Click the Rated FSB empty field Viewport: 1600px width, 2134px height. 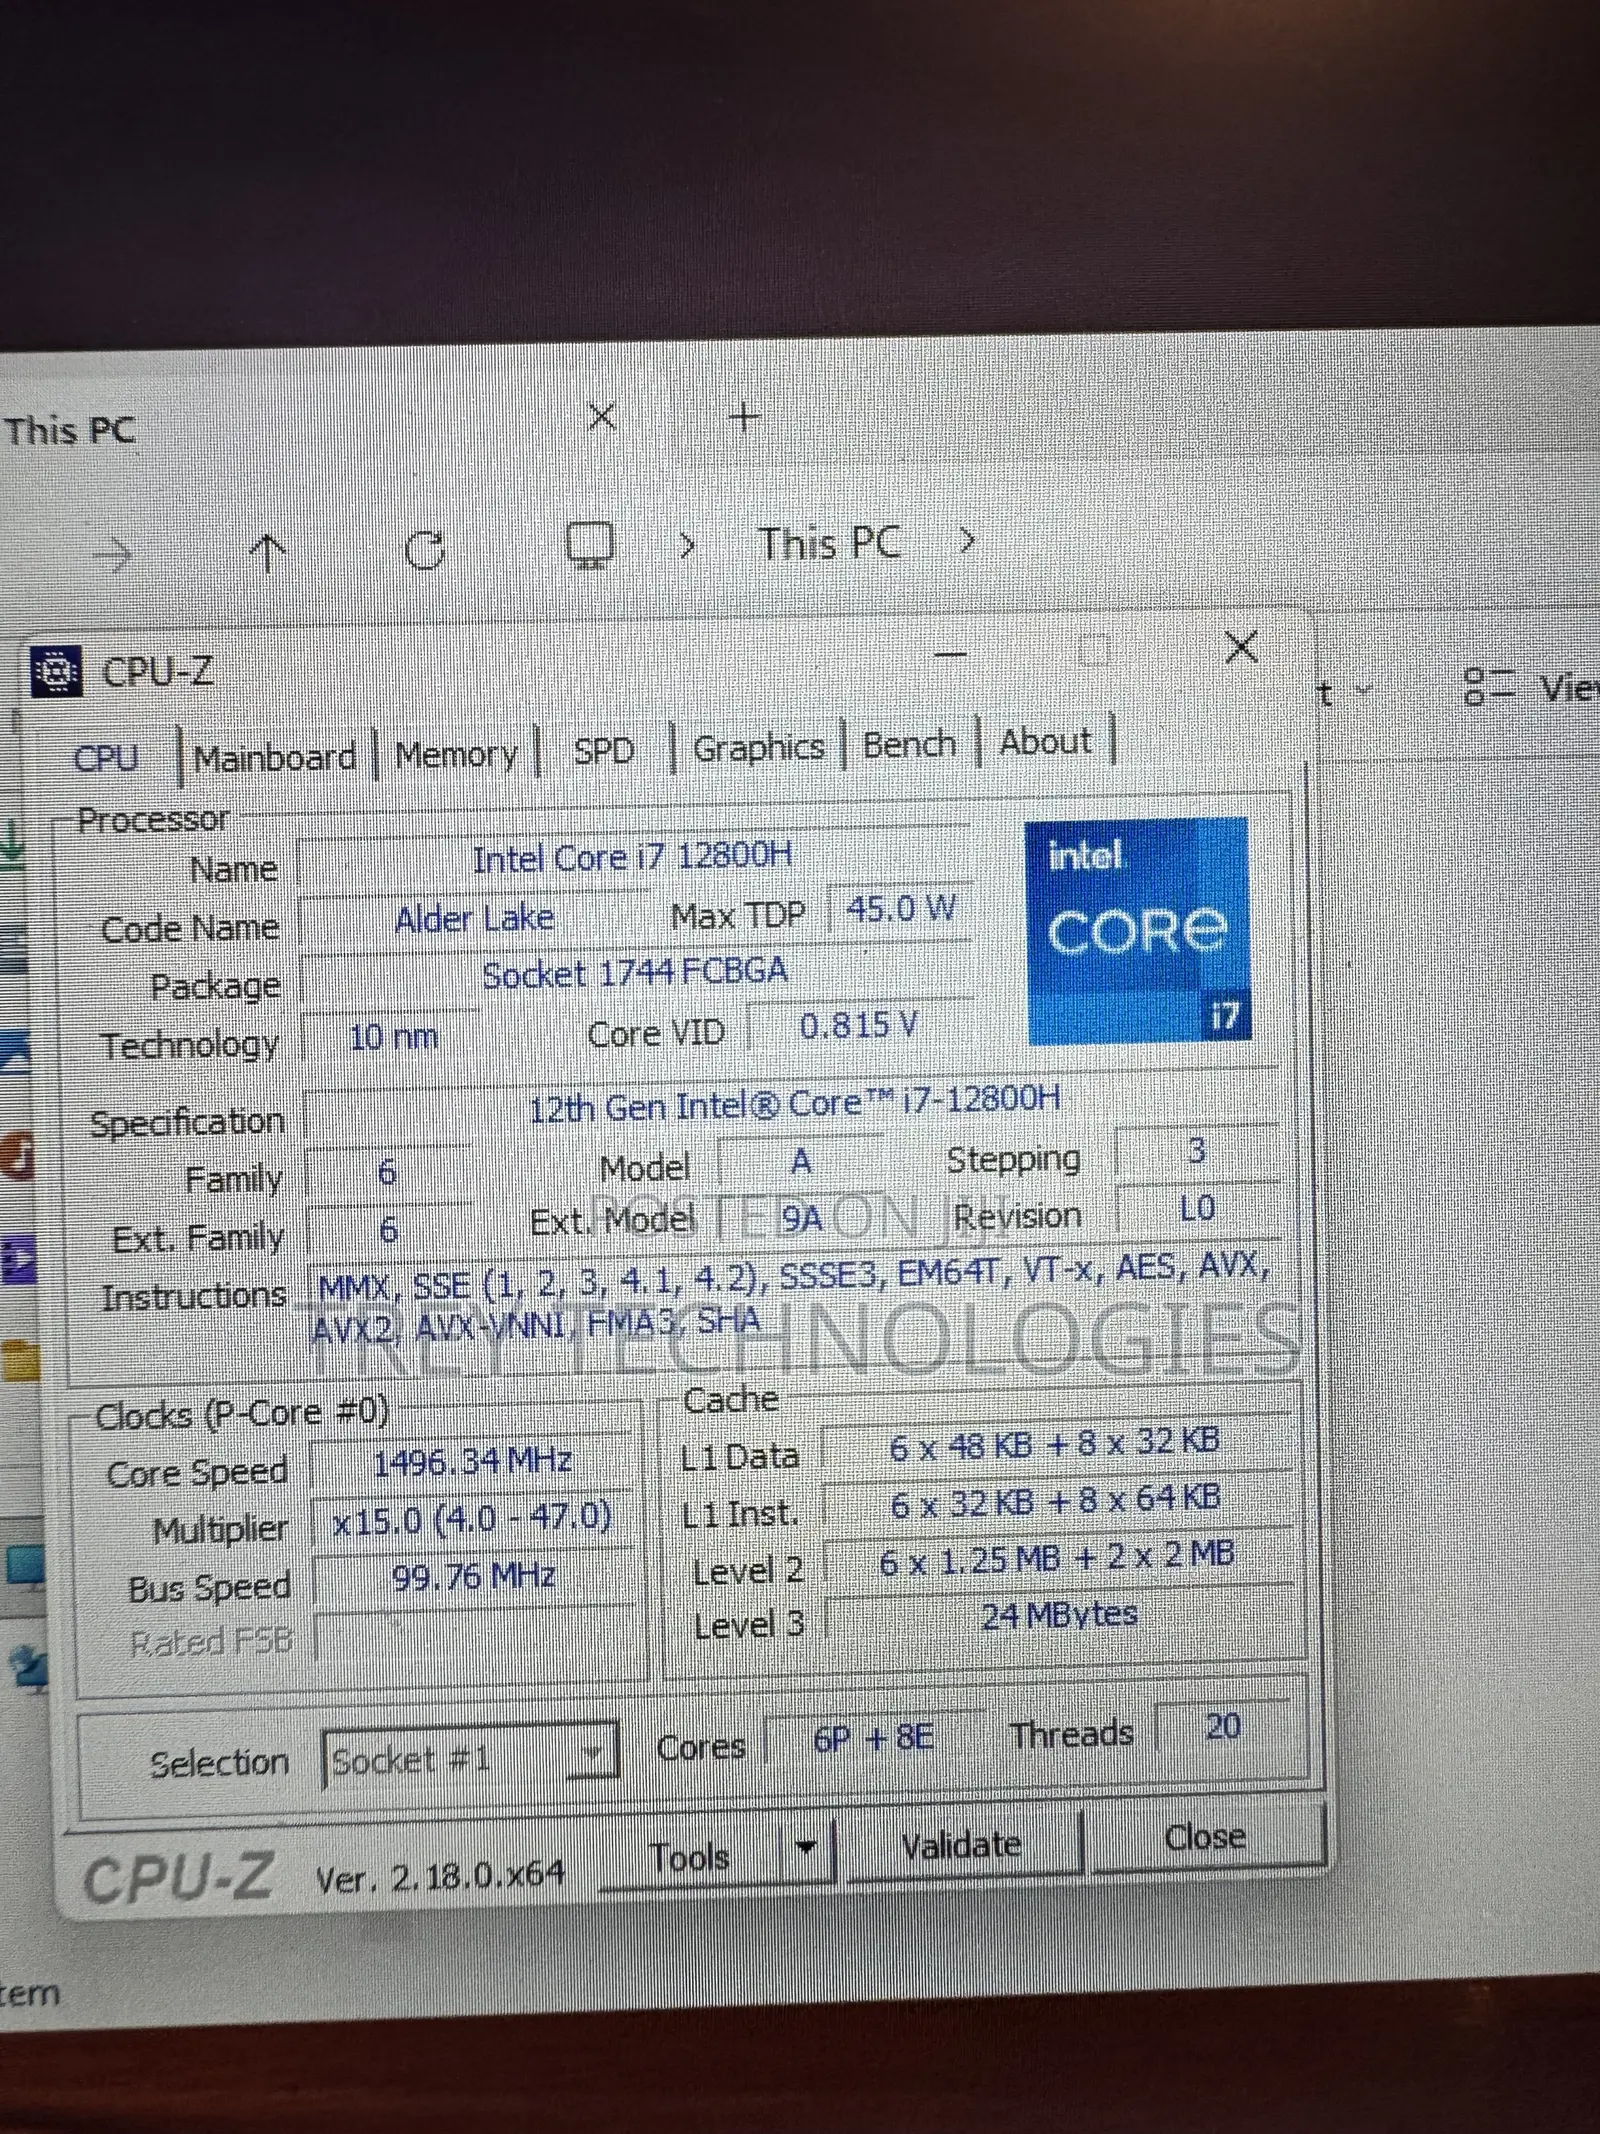[x=474, y=1636]
